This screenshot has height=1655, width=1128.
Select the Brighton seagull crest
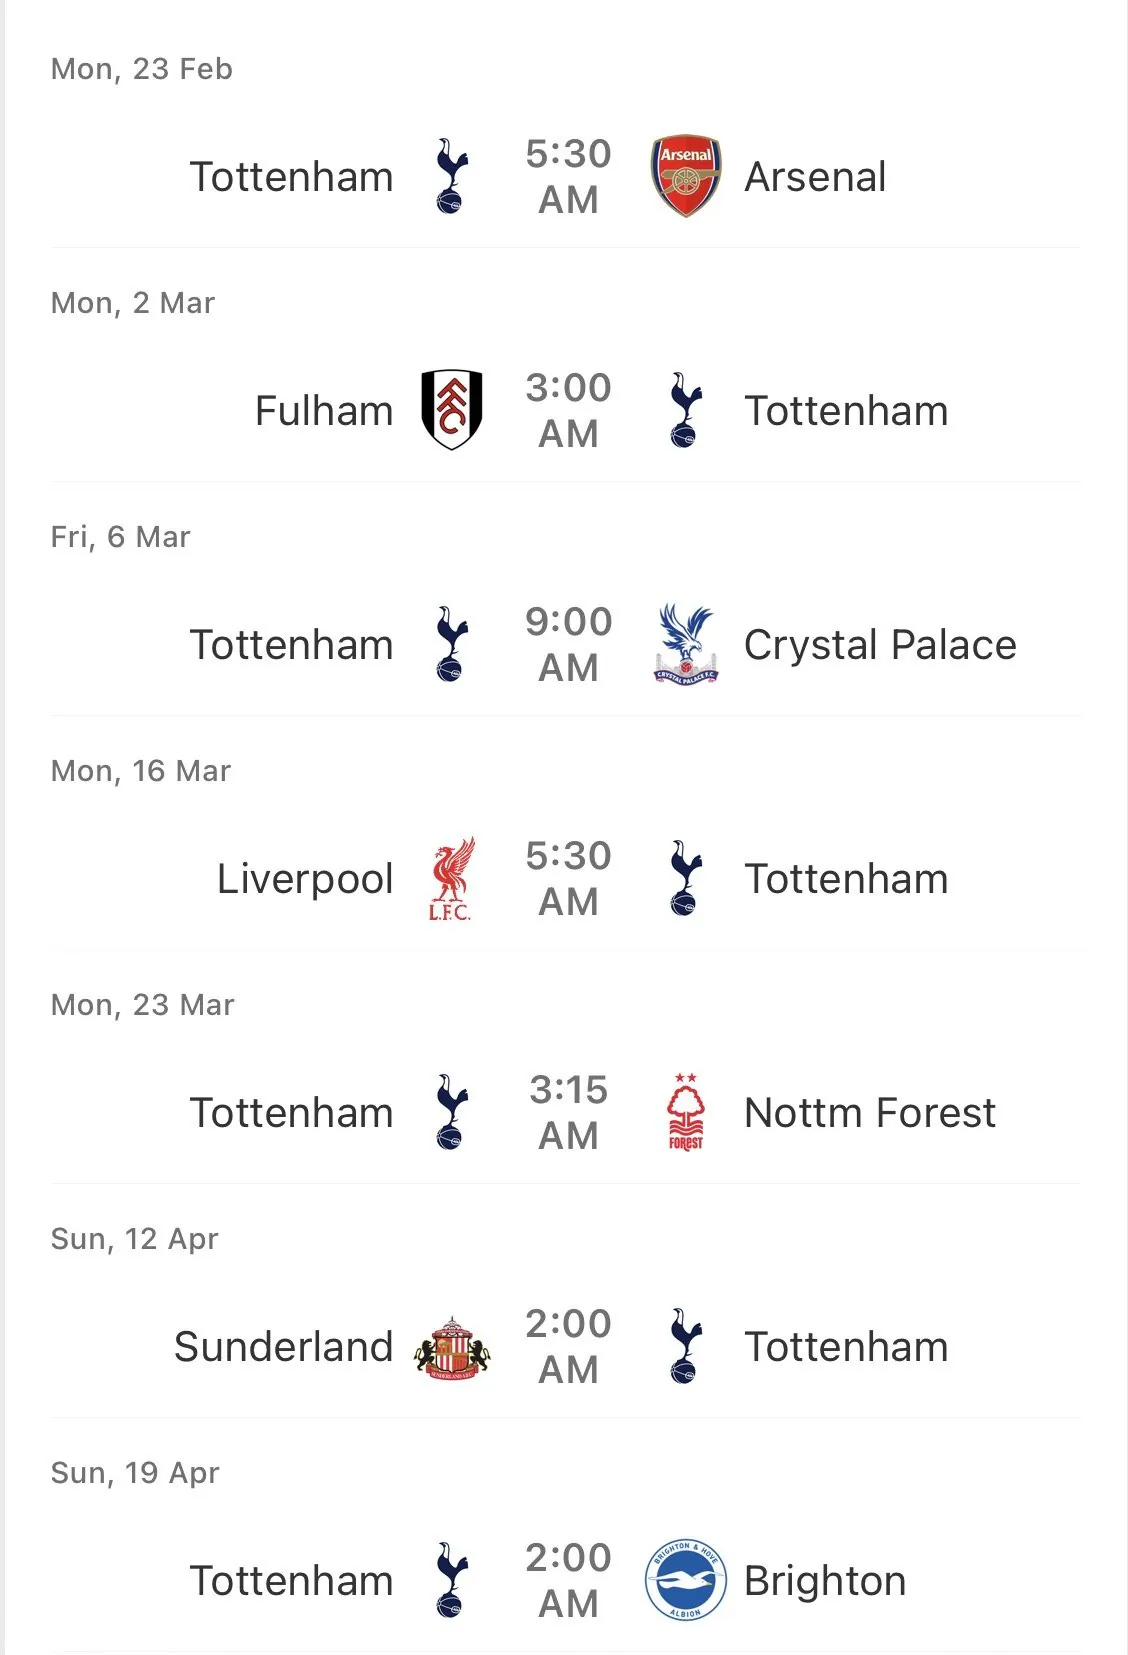tap(685, 1580)
